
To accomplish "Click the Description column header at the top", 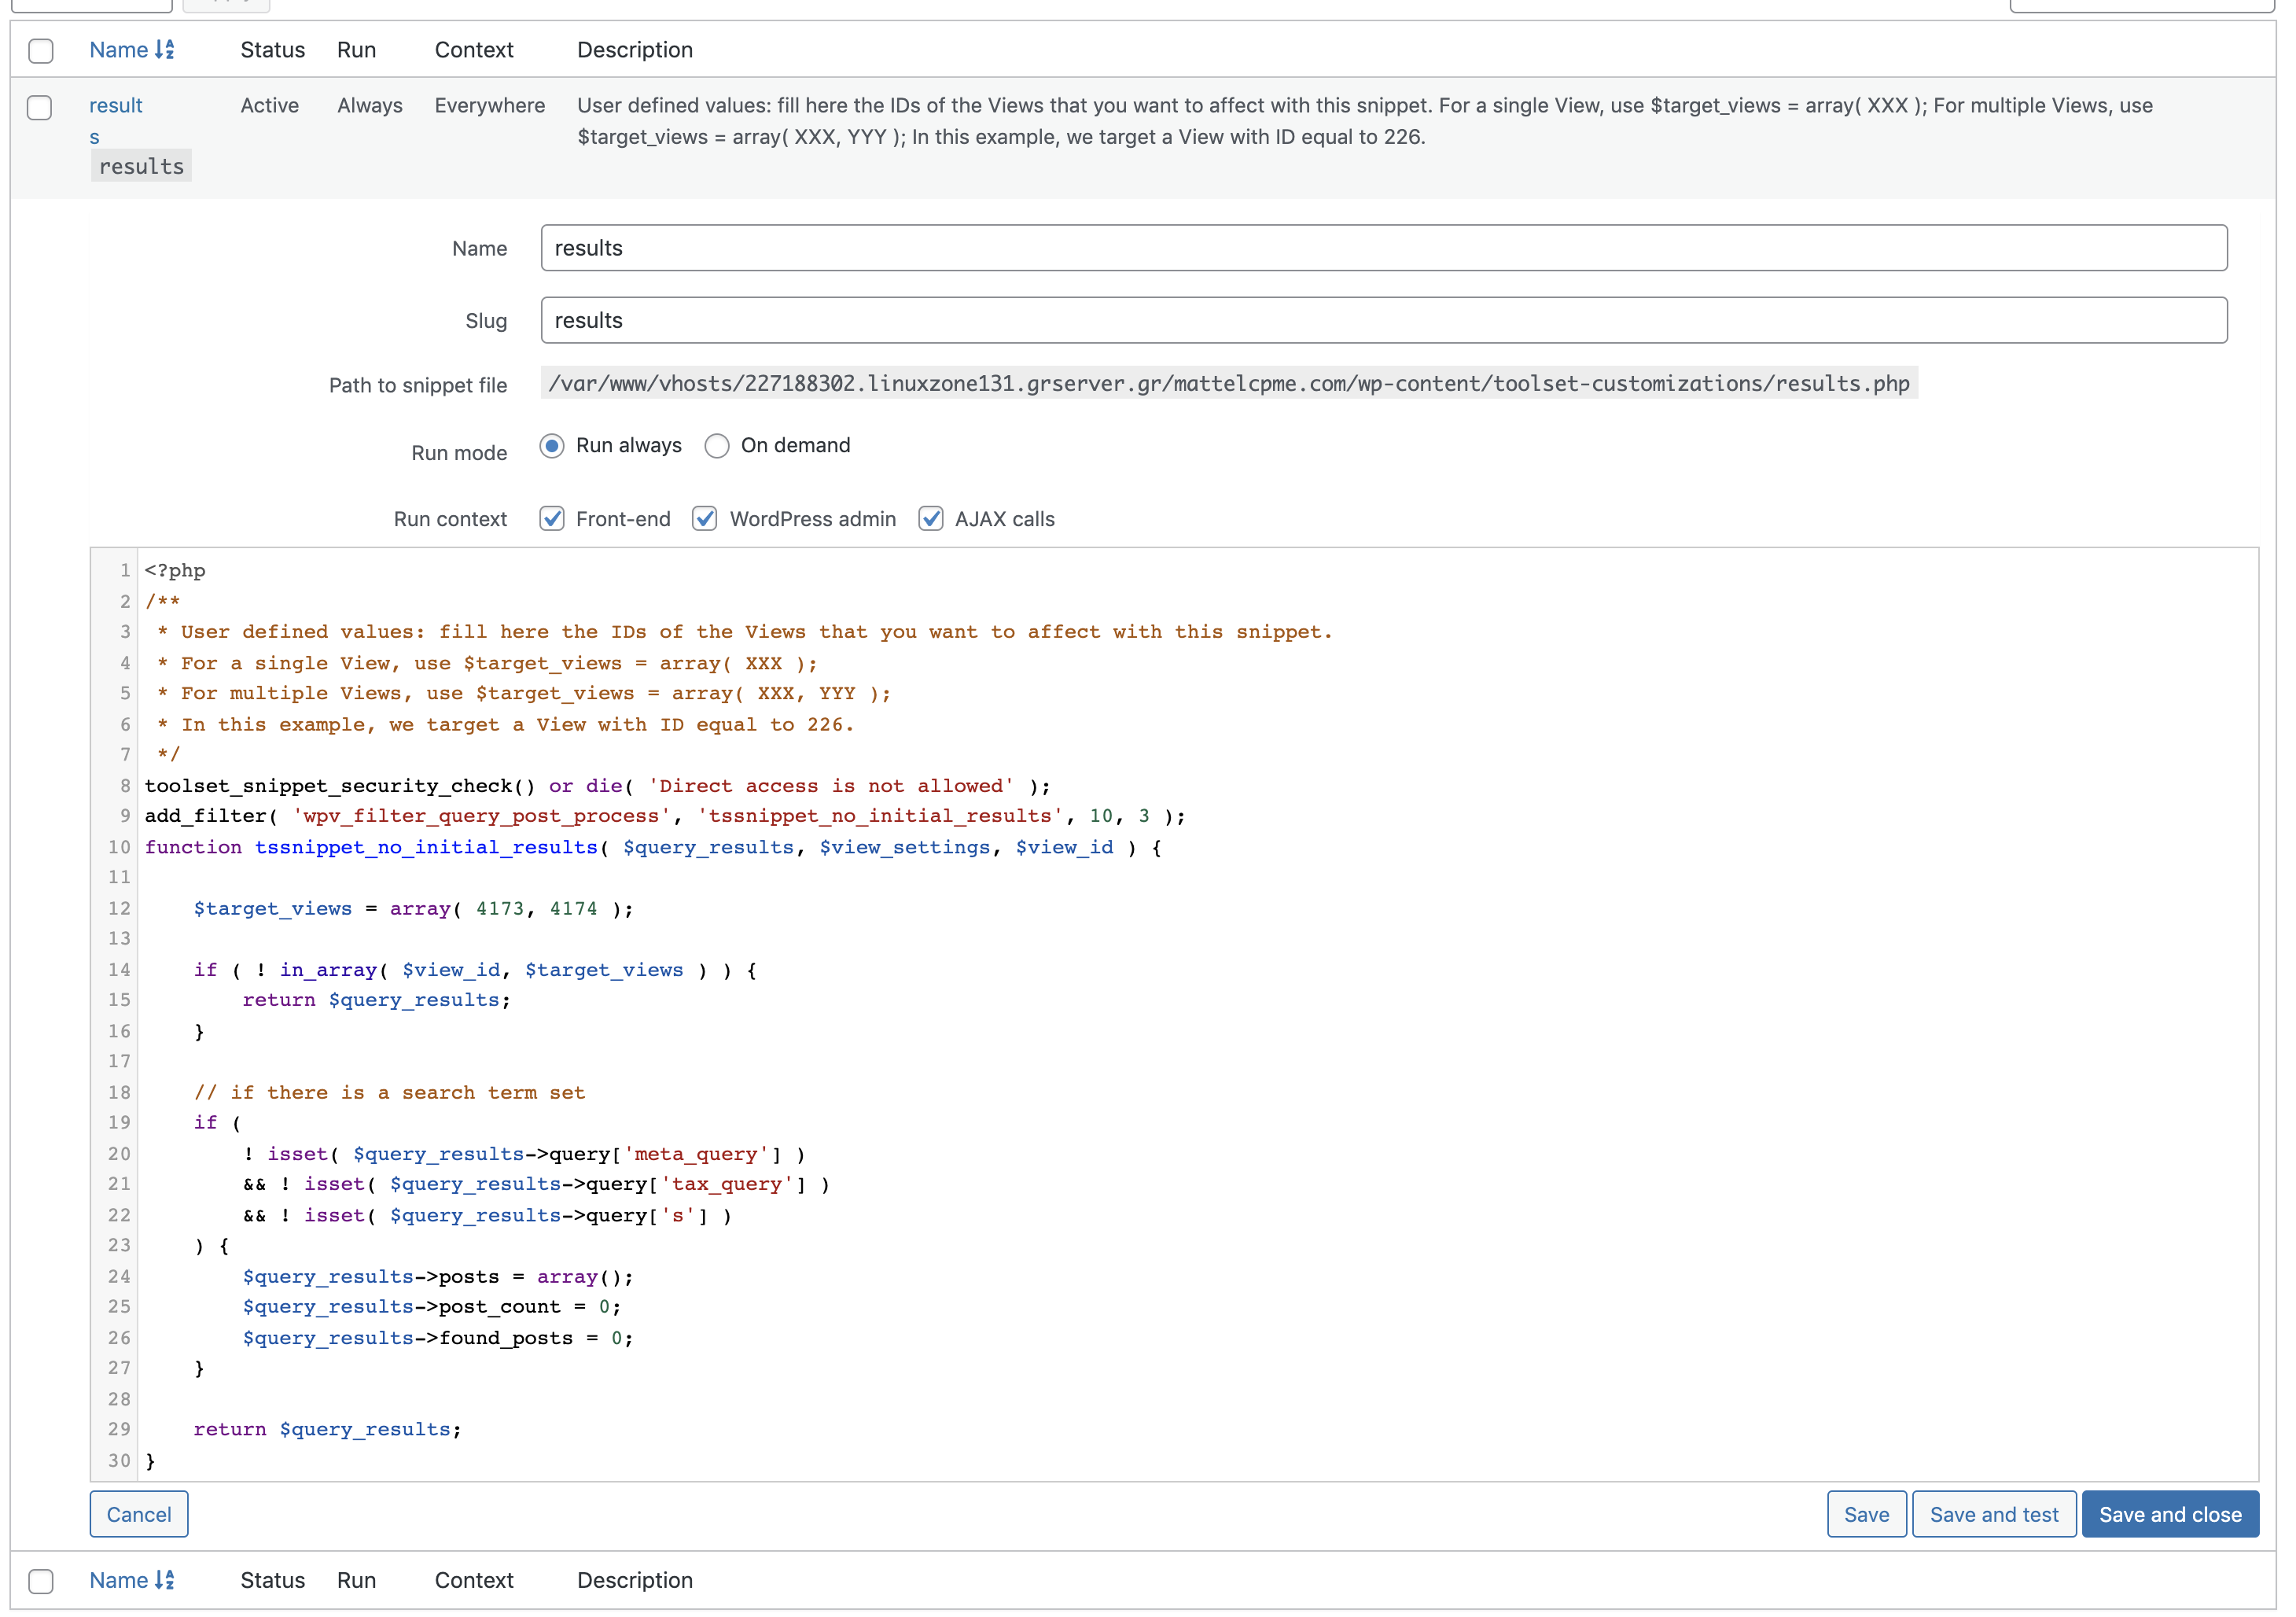I will pyautogui.click(x=634, y=50).
